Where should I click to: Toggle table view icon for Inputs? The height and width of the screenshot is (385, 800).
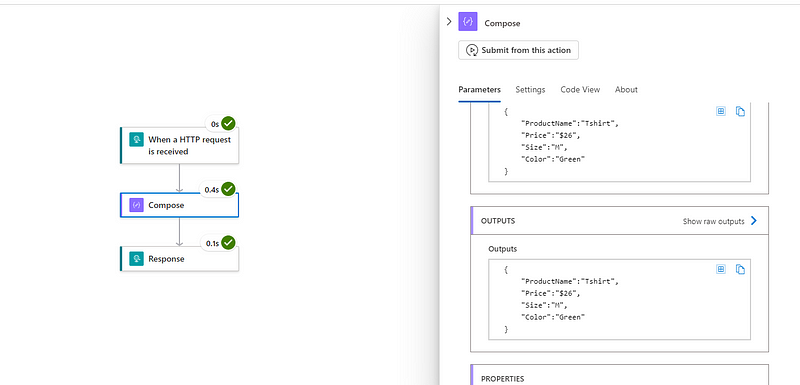(721, 111)
